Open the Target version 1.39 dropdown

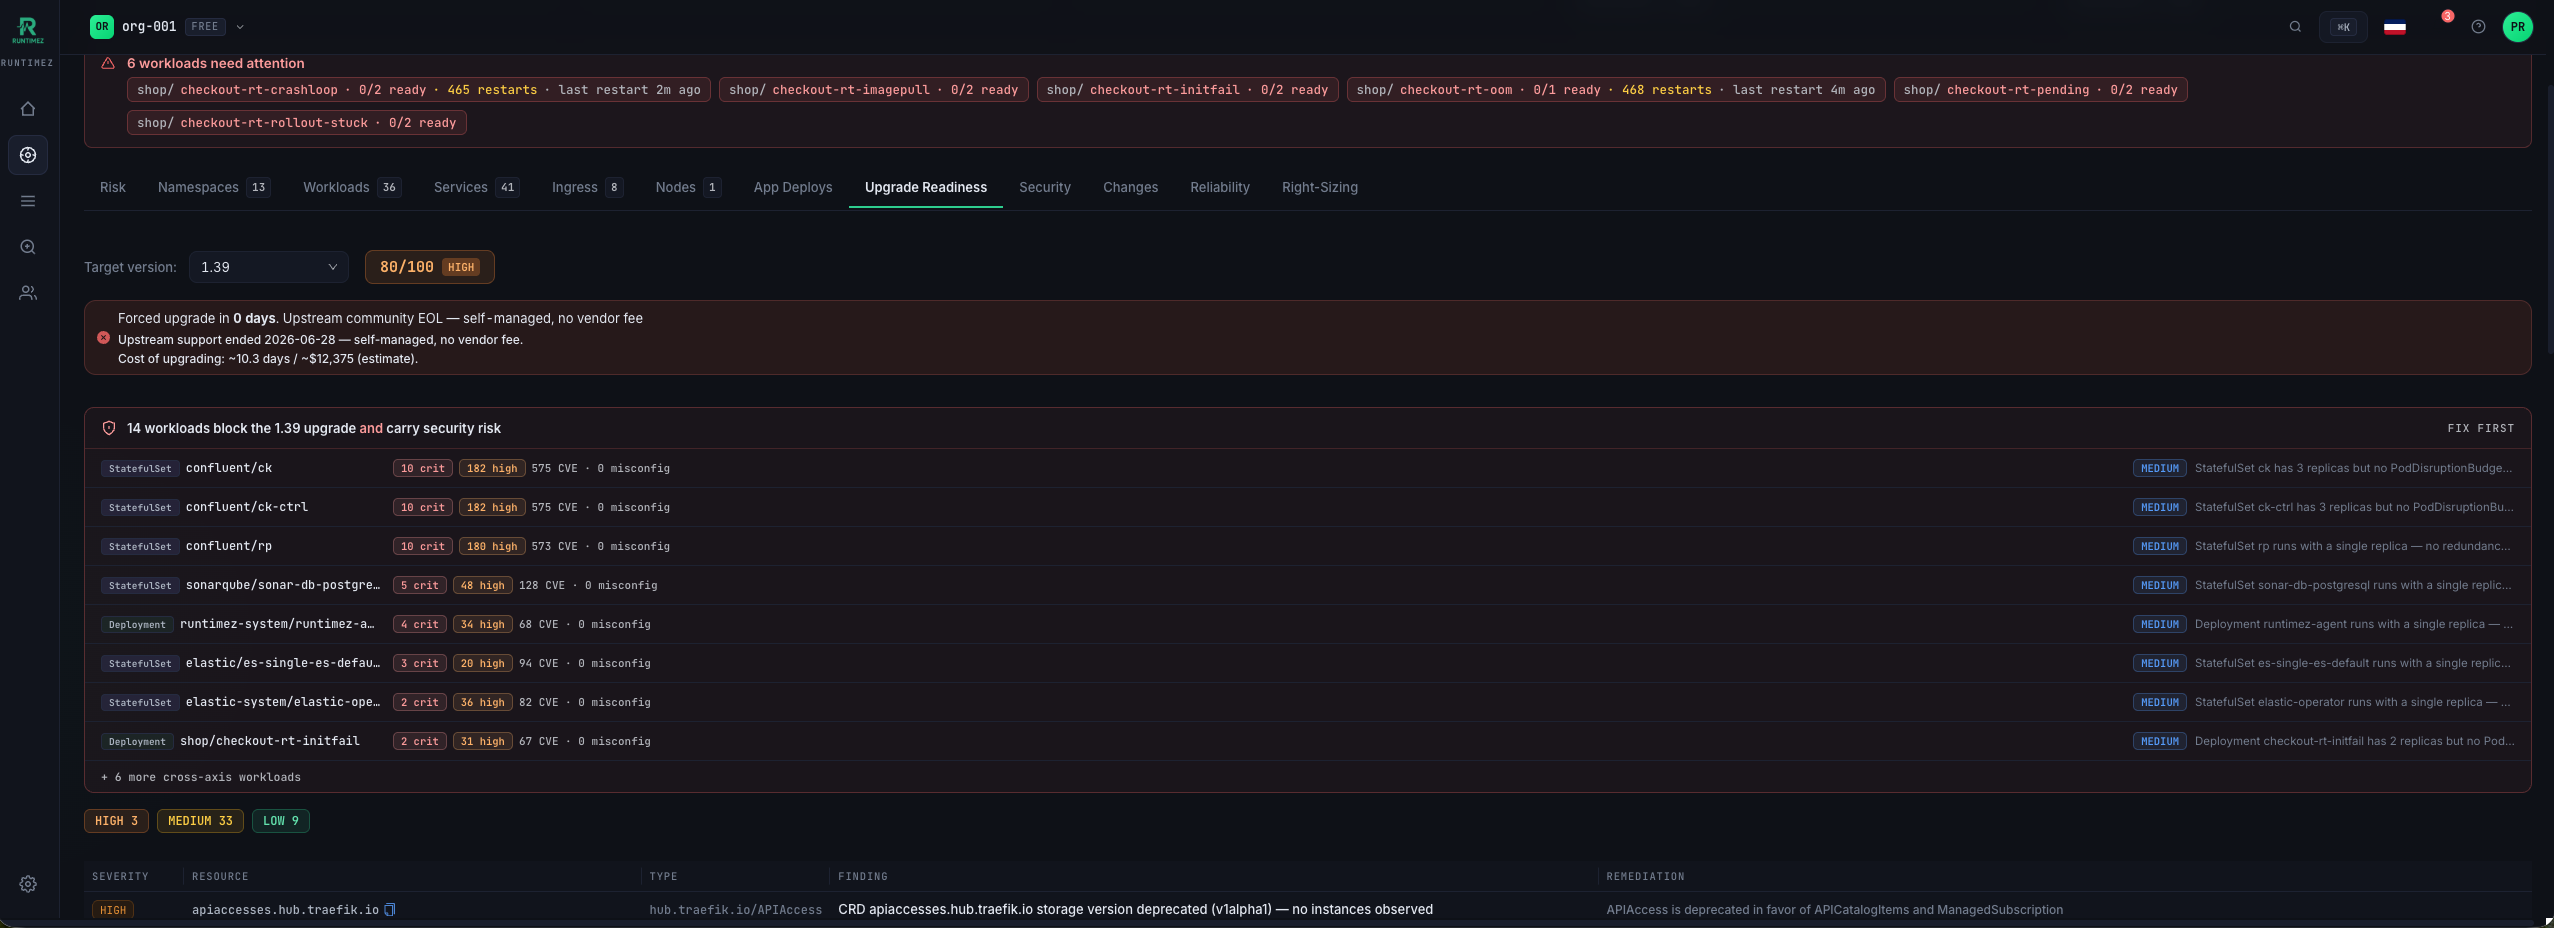coord(268,267)
